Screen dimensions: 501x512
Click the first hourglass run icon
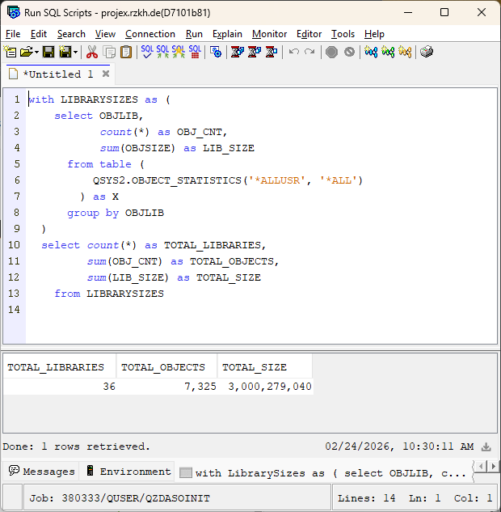(237, 52)
